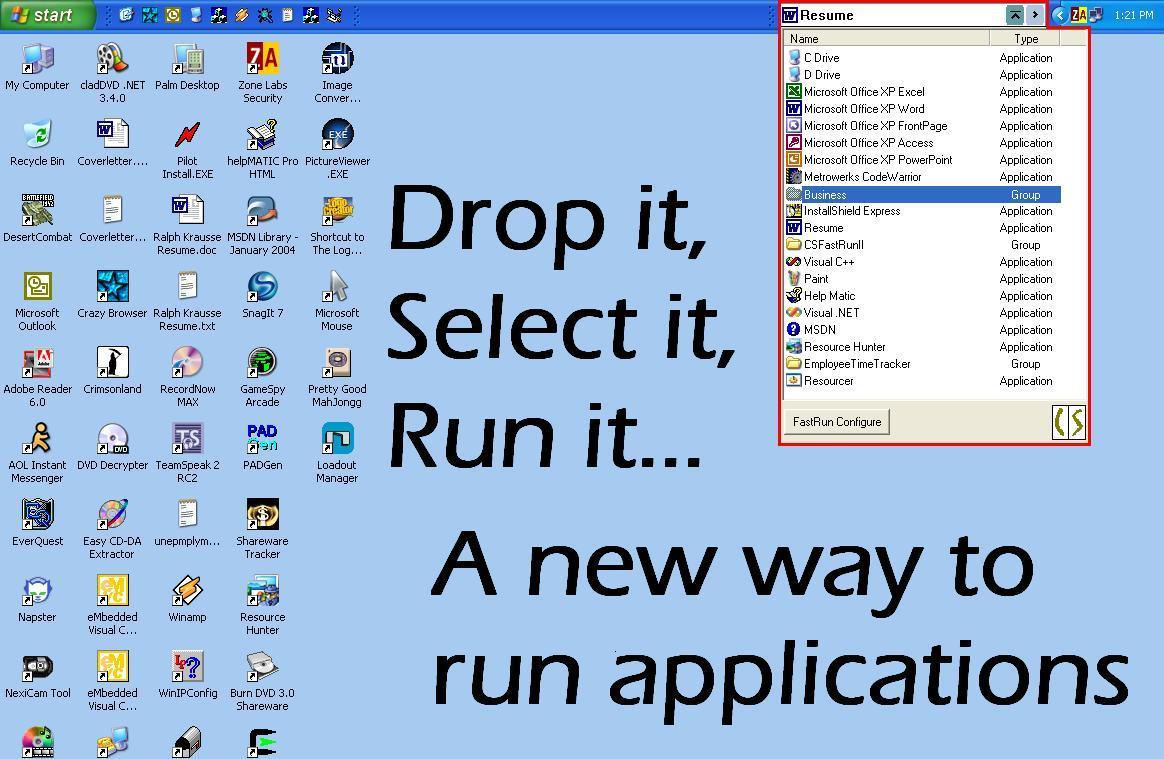Screen dimensions: 1164x759
Task: Sort list by Name column header
Action: [886, 39]
